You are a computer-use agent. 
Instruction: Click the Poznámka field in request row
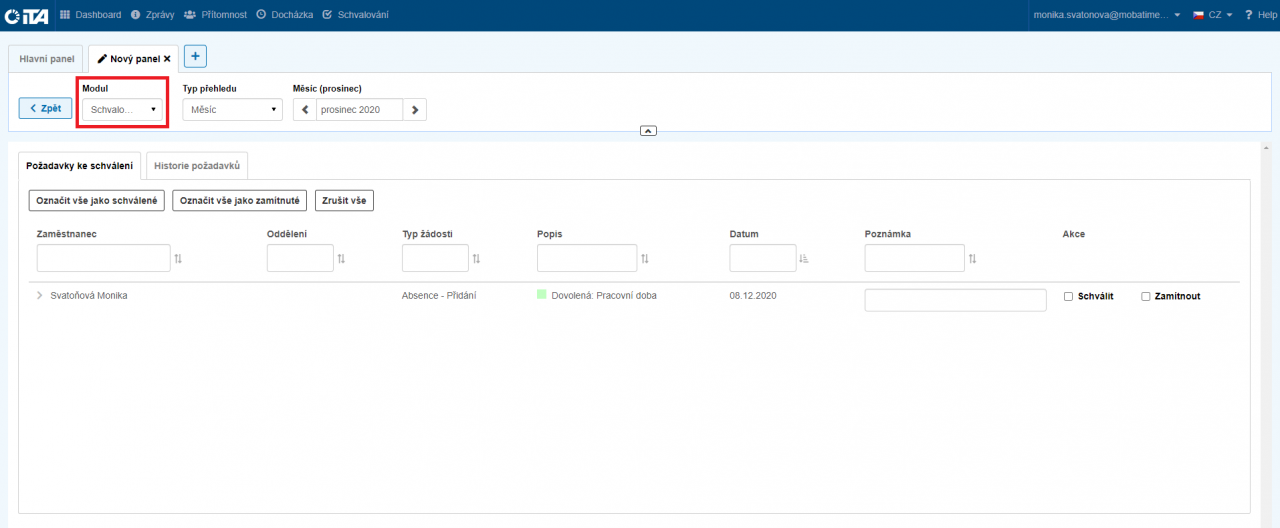point(955,300)
